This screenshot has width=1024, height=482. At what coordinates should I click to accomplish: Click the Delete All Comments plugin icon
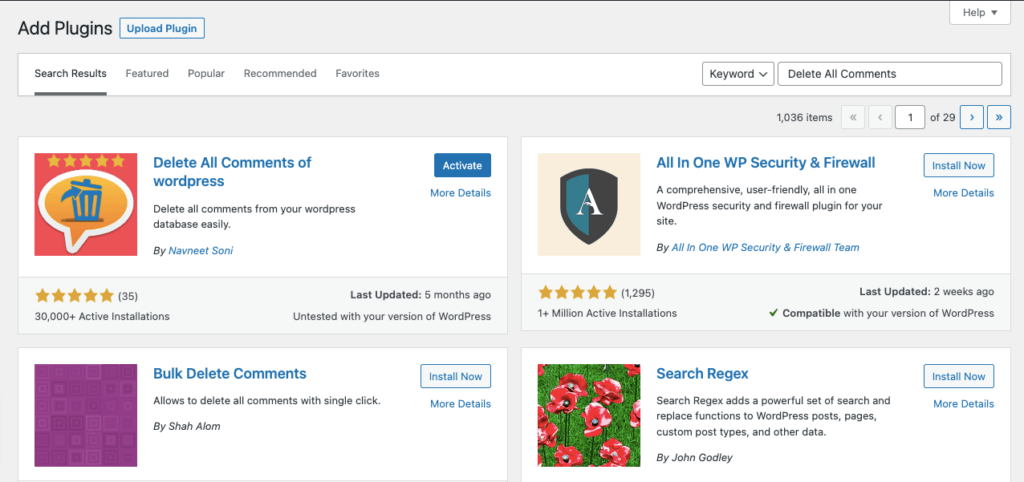[86, 204]
